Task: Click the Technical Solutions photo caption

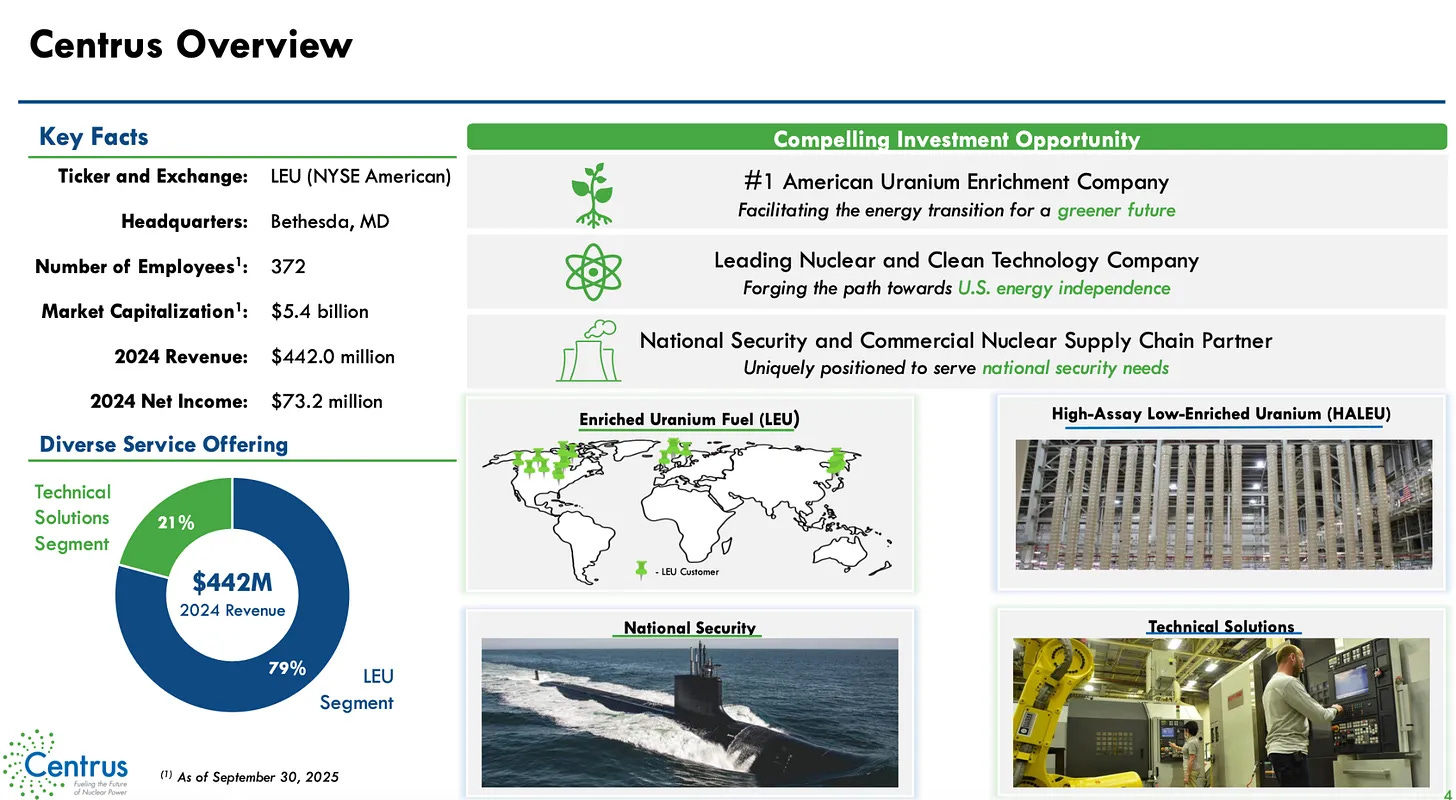Action: click(x=1221, y=626)
